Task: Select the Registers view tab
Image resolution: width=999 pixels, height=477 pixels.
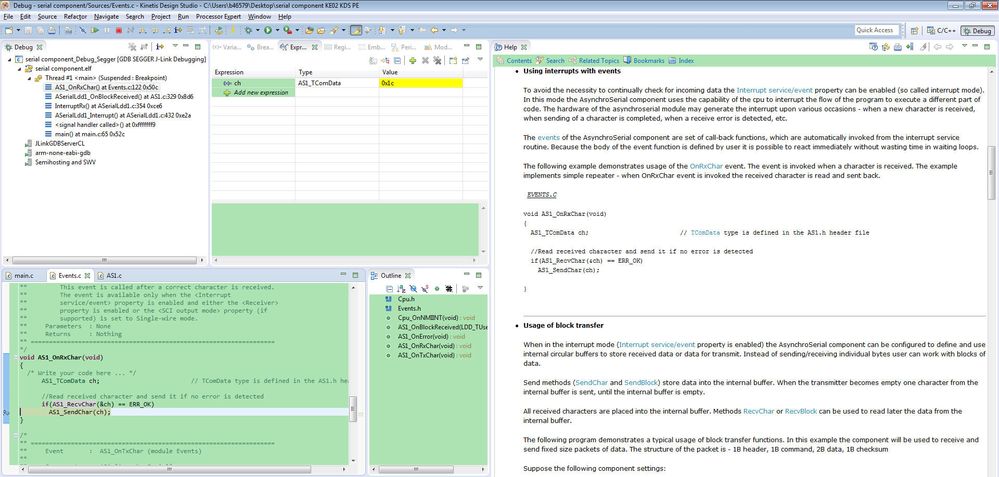Action: (338, 47)
